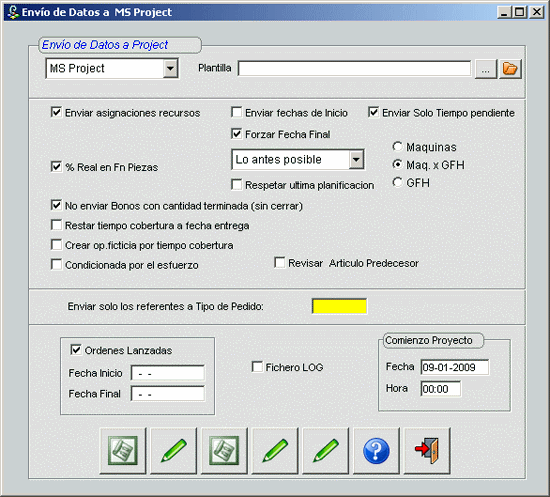Click the Envío de Datos a Project heading
550x497 pixels.
point(105,45)
